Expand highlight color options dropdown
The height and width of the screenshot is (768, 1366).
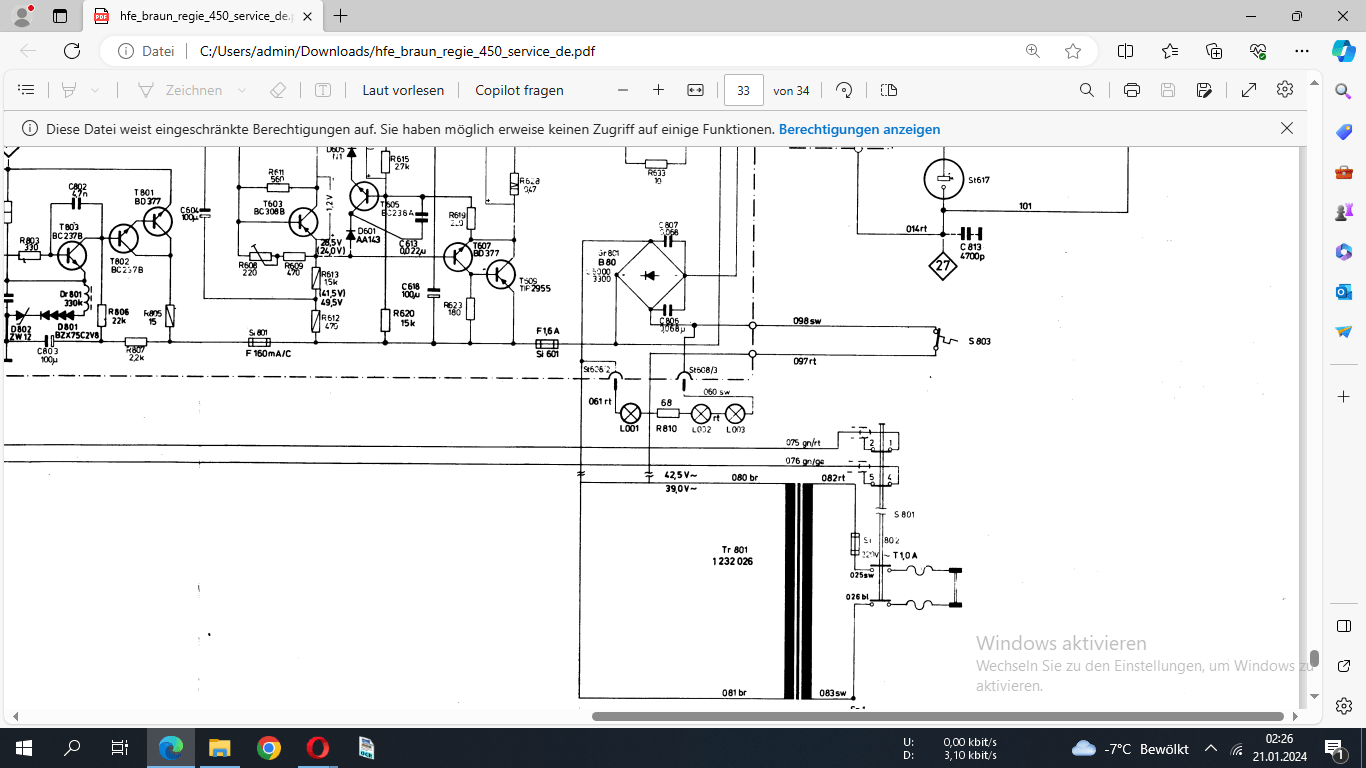pyautogui.click(x=95, y=90)
